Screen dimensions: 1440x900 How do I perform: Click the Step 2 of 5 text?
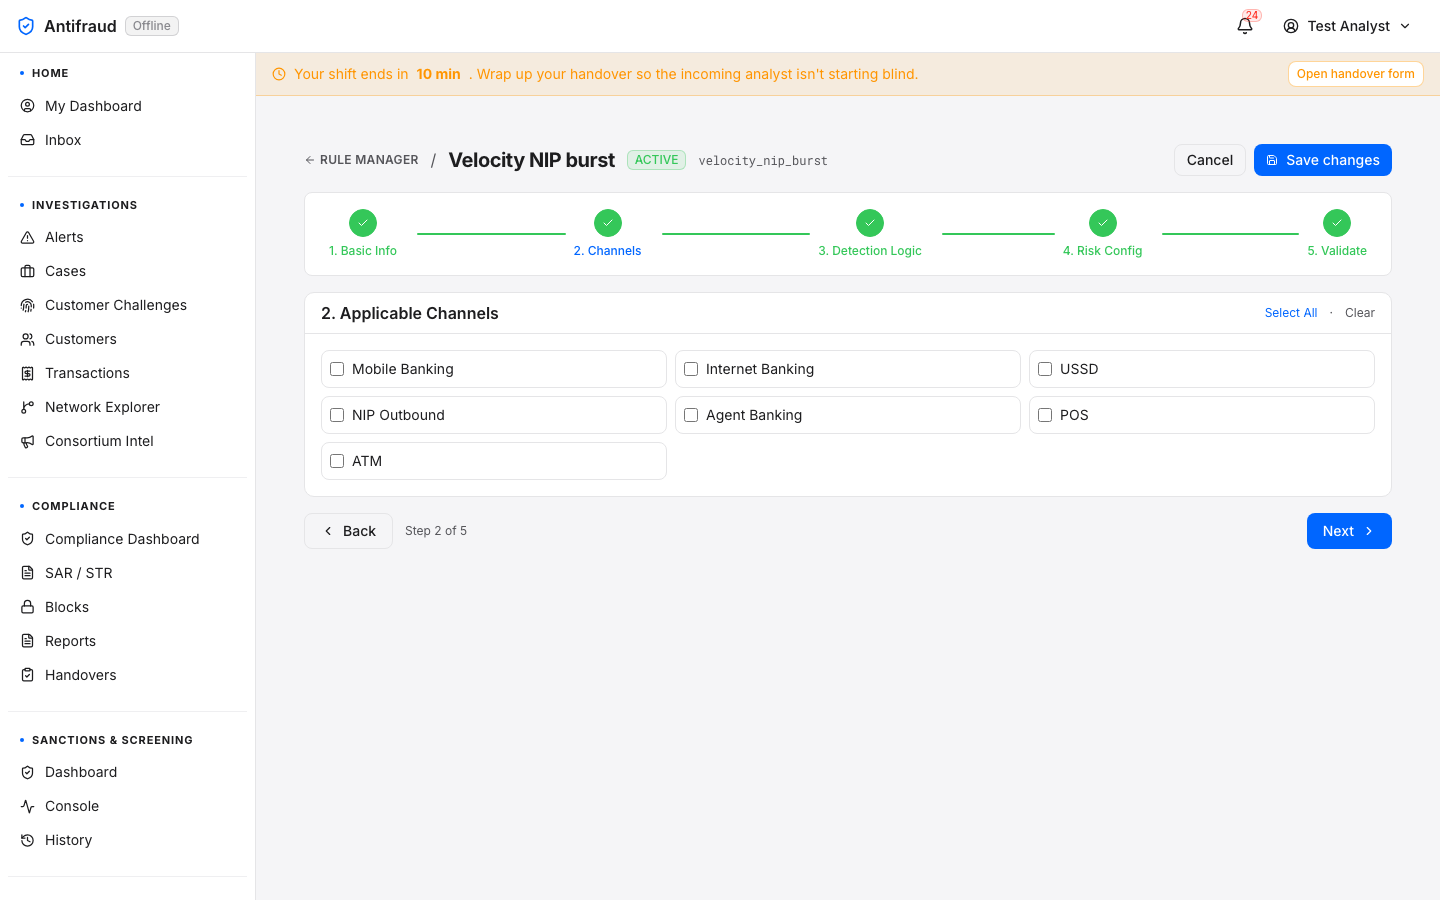pos(436,531)
